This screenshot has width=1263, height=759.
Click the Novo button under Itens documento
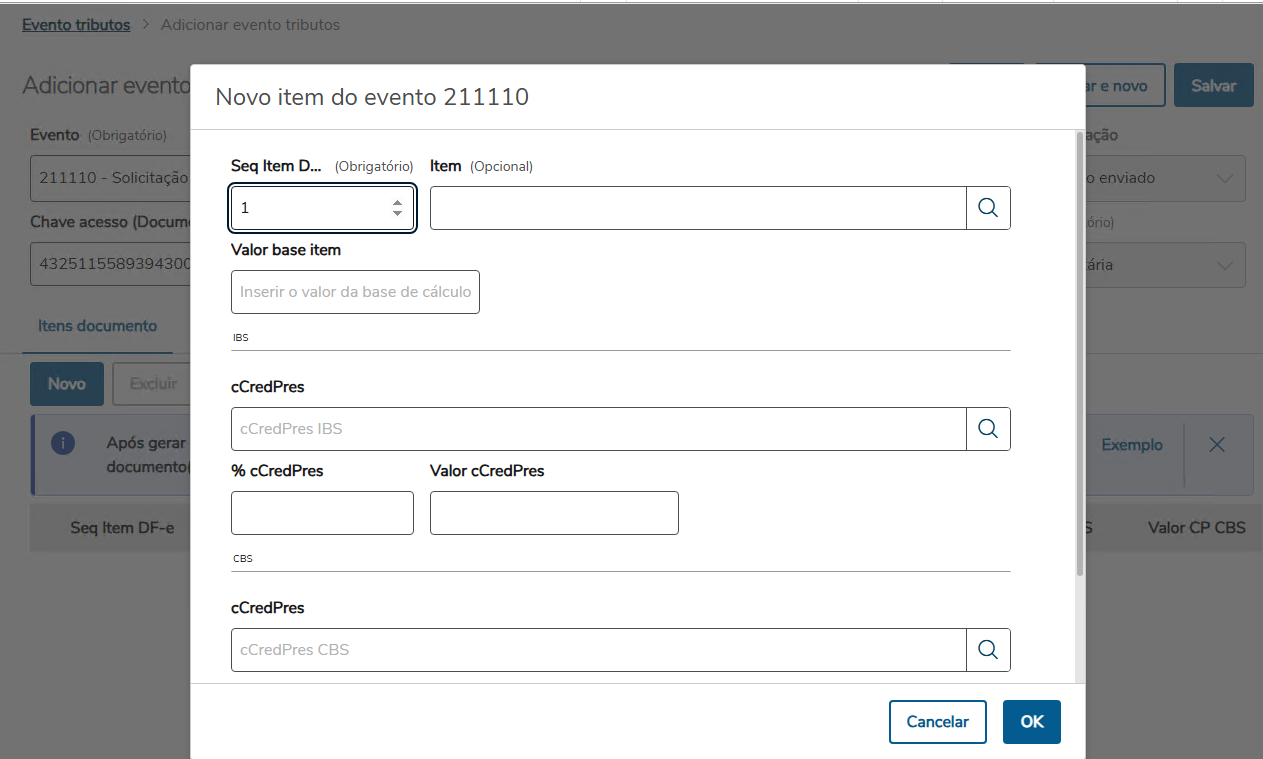[x=67, y=384]
